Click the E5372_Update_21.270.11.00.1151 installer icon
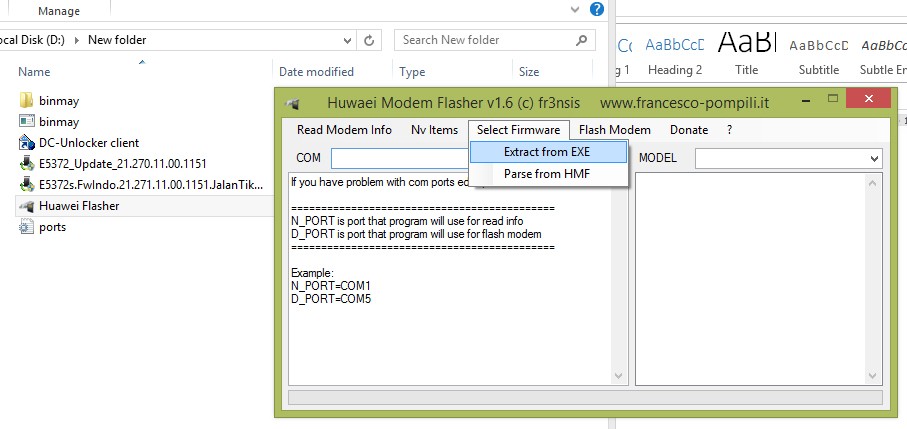The height and width of the screenshot is (429, 907). click(26, 164)
